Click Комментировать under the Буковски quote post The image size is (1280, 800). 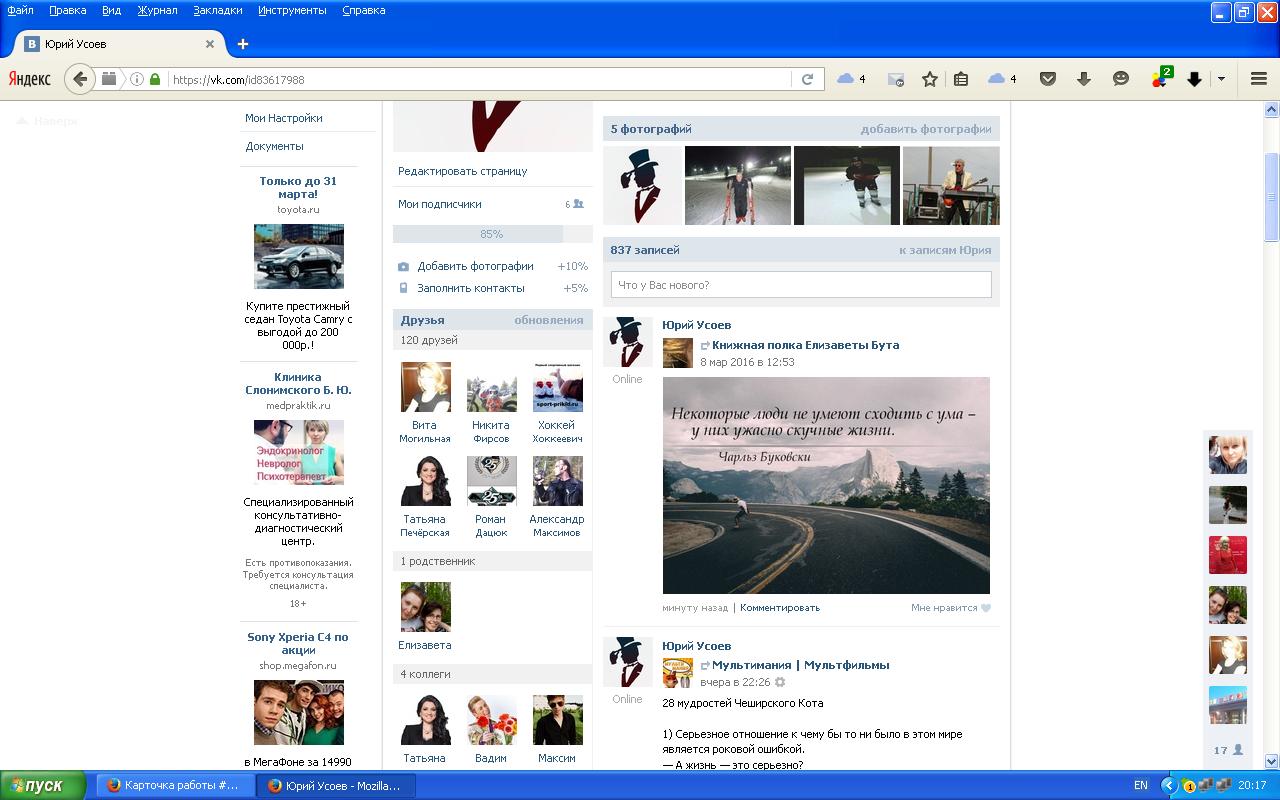(x=780, y=608)
